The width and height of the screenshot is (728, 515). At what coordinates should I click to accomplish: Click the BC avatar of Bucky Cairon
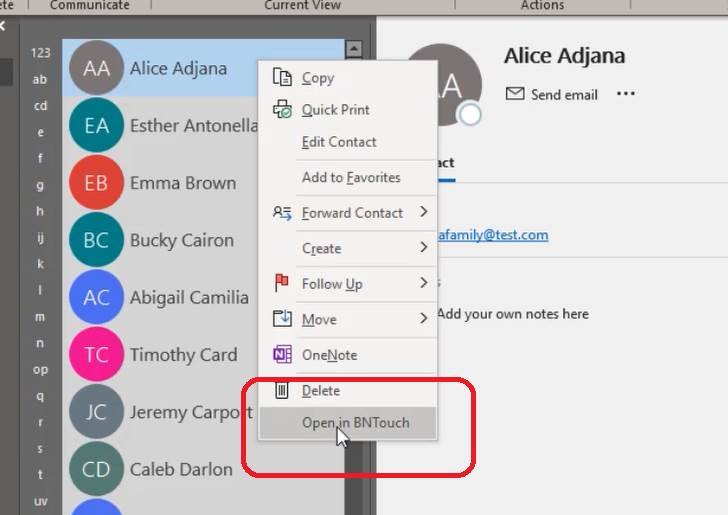tap(96, 240)
